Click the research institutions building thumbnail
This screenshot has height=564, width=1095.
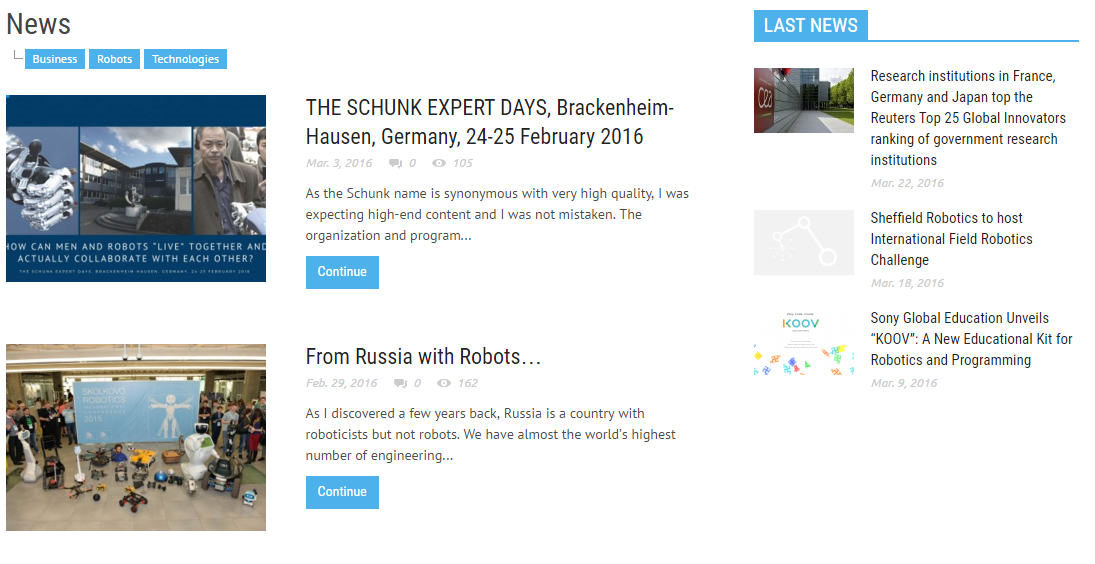804,100
